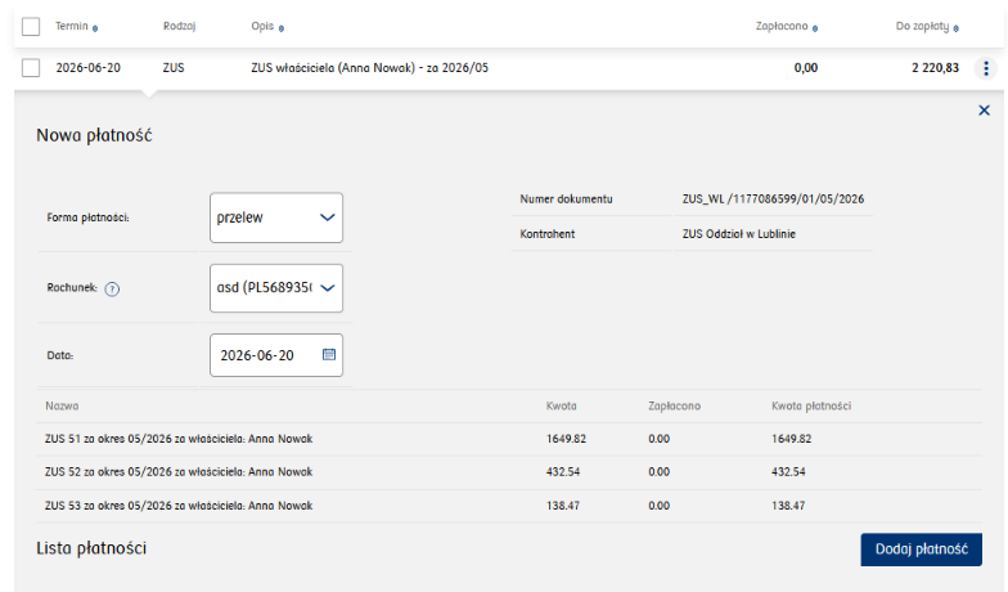This screenshot has width=1008, height=592.
Task: Click the 432.54 Kwota płatności value
Action: click(788, 472)
